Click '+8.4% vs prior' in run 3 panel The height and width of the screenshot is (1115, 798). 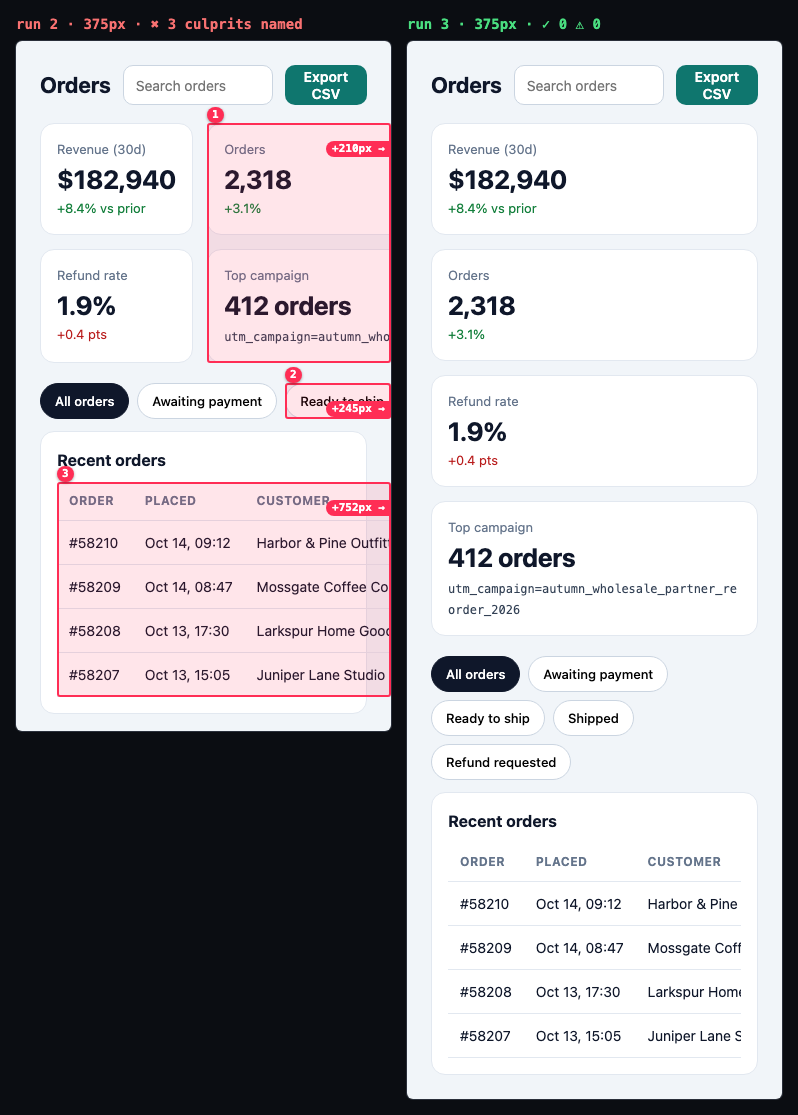tap(492, 208)
